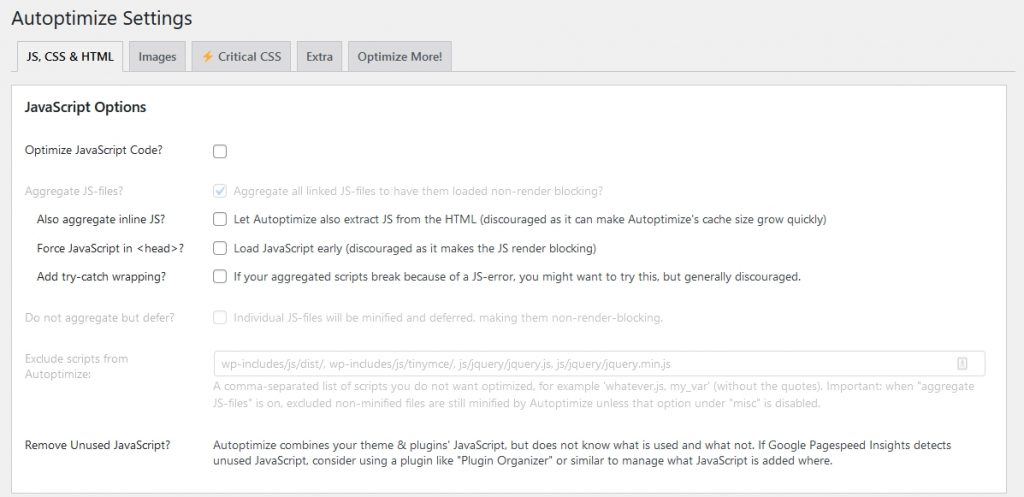Click 'Individual JS-files will be minified' label
This screenshot has width=1024, height=497.
[x=448, y=318]
